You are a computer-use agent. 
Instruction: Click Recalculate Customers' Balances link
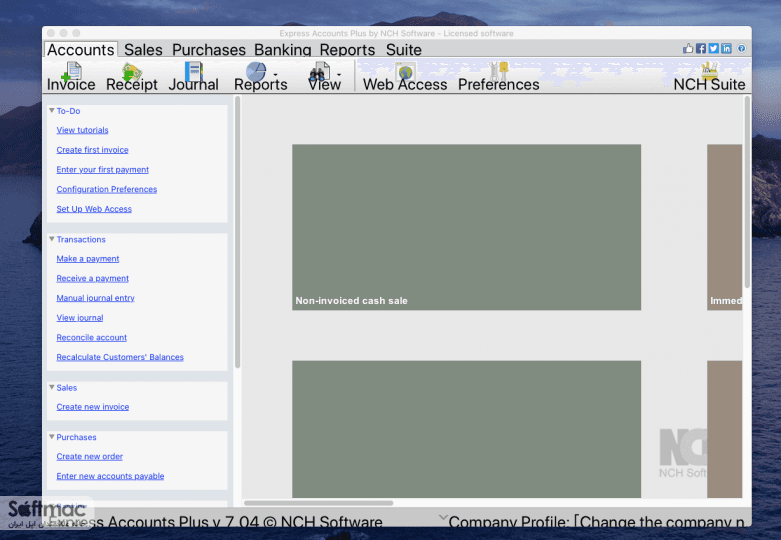(120, 357)
